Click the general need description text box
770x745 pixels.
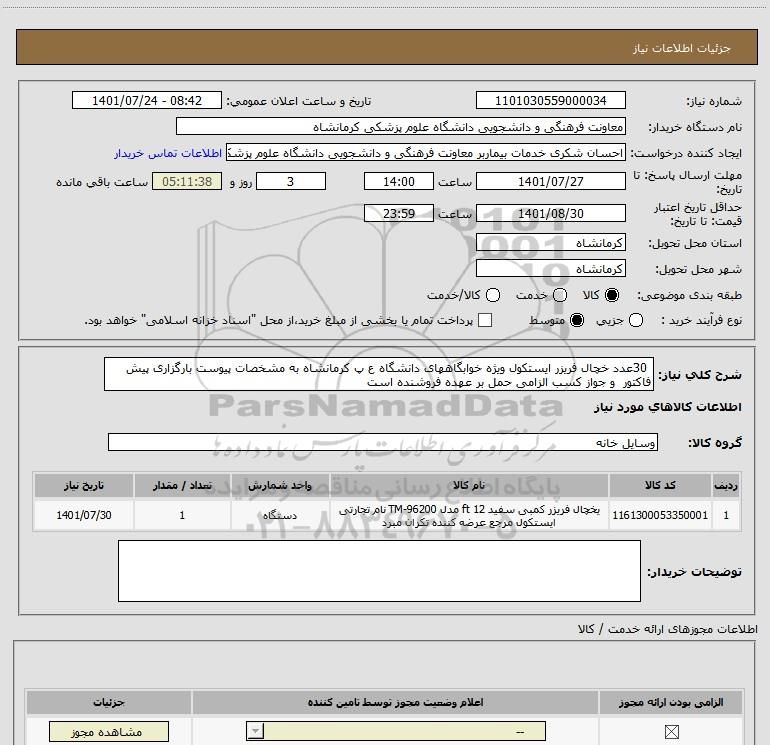pos(379,374)
